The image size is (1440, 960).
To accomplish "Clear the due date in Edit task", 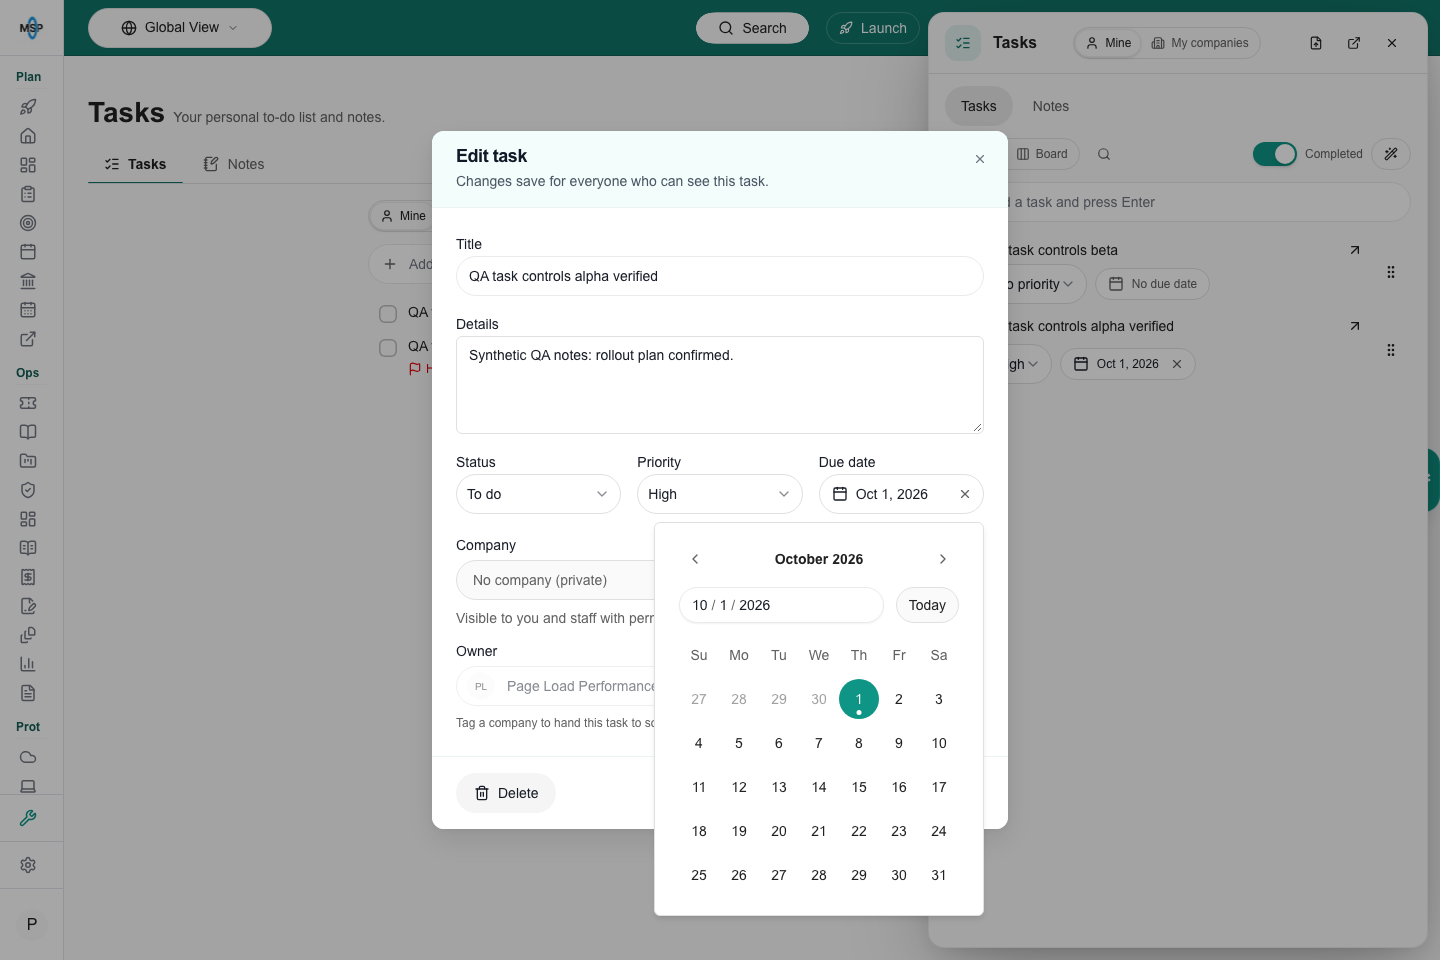I will 965,494.
